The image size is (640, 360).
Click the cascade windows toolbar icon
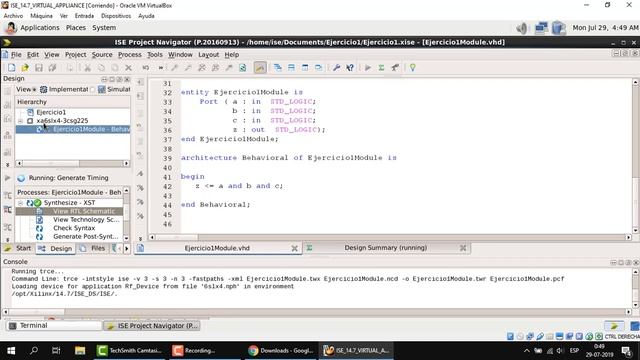pyautogui.click(x=278, y=68)
